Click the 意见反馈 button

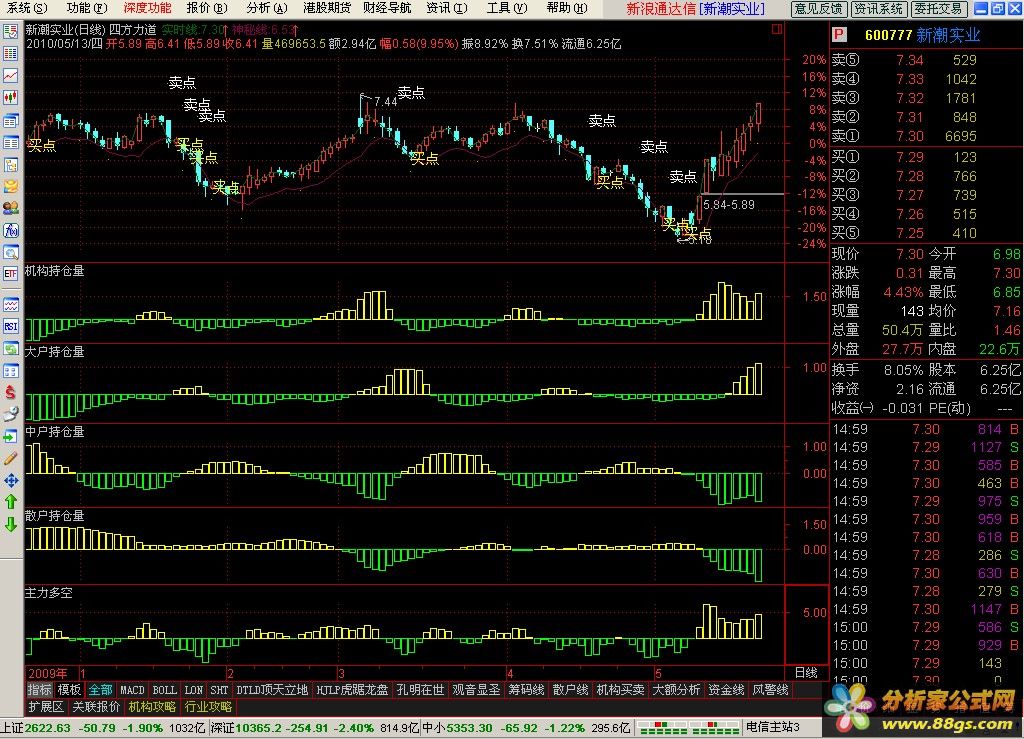[x=819, y=8]
